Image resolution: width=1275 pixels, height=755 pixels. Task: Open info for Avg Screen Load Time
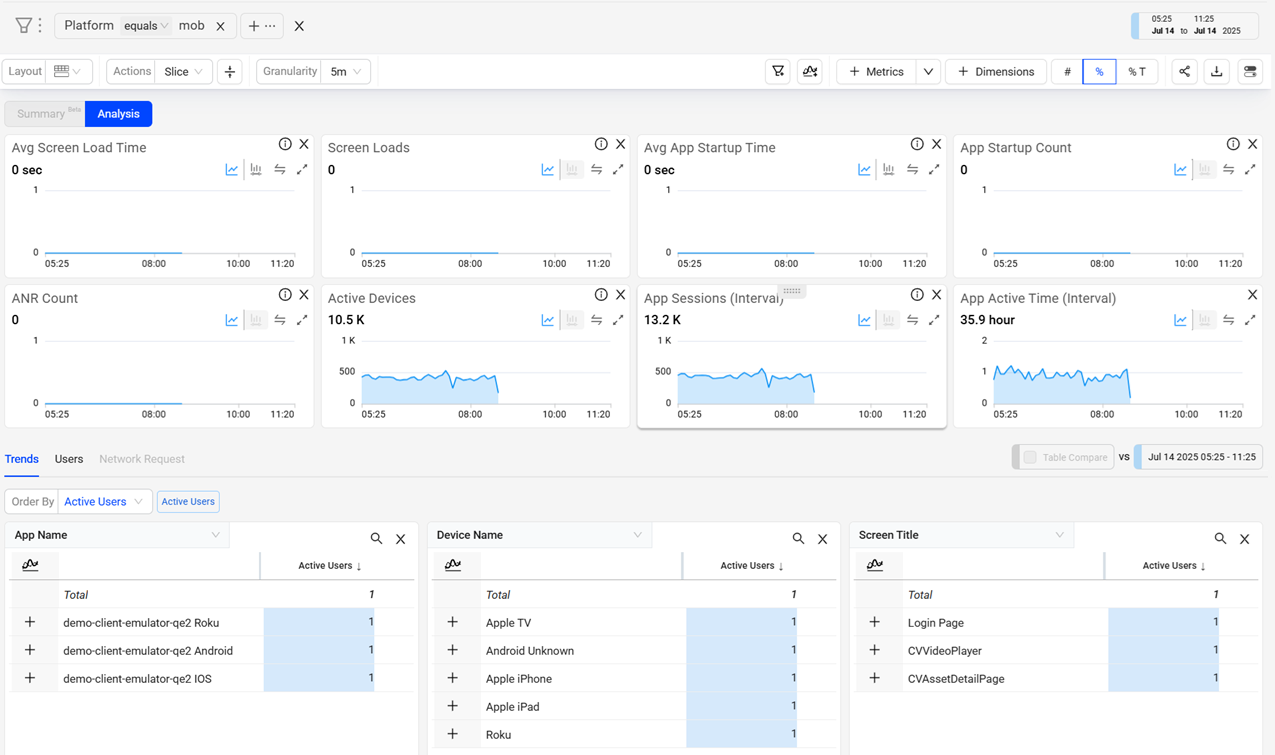[x=285, y=145]
